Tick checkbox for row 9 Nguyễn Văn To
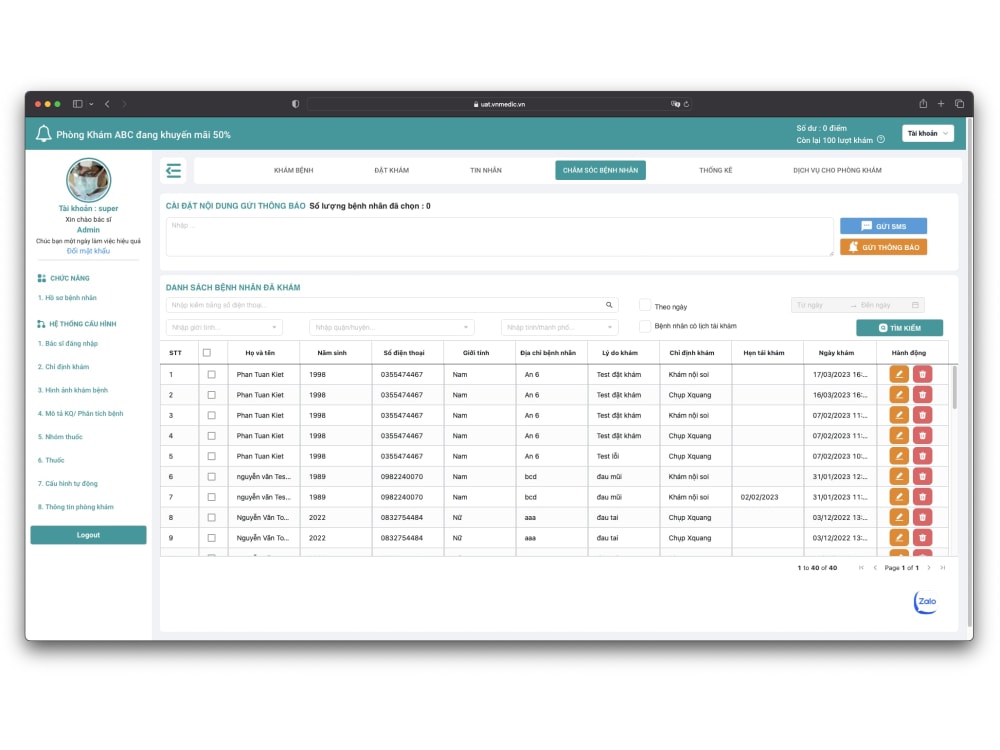 coord(212,538)
